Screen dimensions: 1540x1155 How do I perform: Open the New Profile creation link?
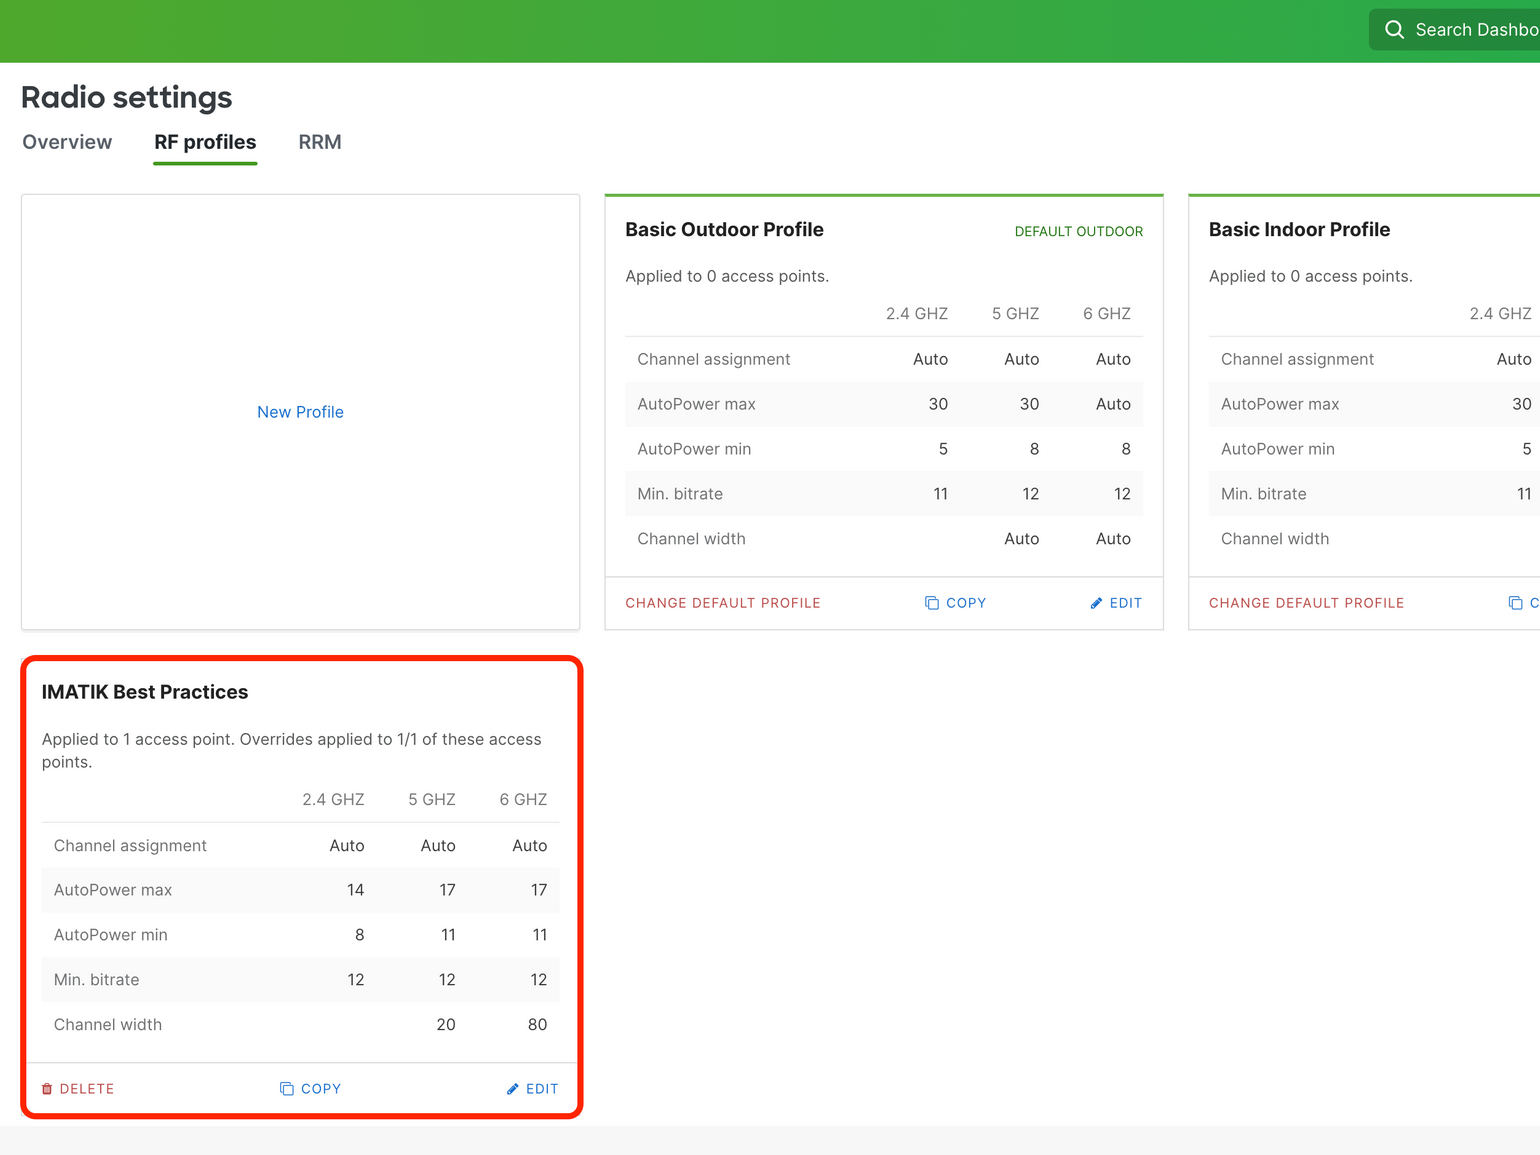point(300,411)
